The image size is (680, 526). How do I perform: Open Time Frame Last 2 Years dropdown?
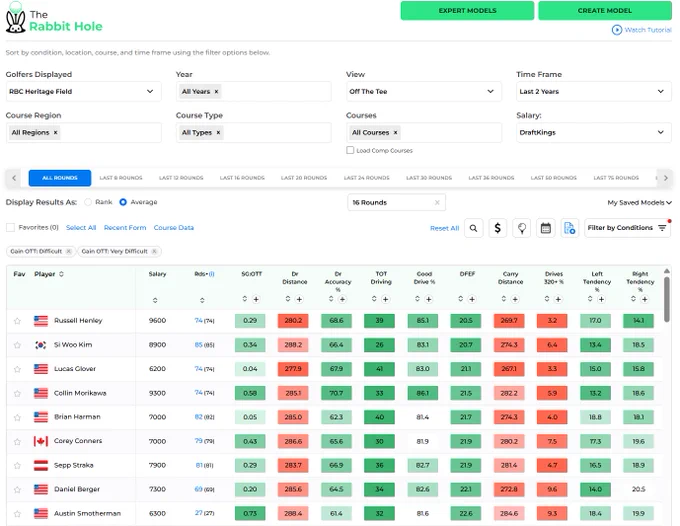(x=594, y=91)
